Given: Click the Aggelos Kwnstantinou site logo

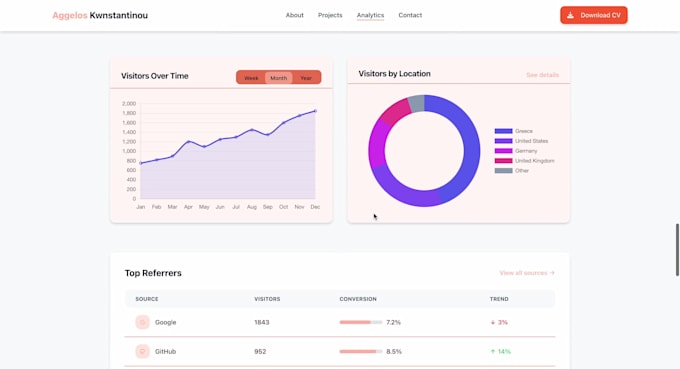Looking at the screenshot, I should [x=100, y=16].
